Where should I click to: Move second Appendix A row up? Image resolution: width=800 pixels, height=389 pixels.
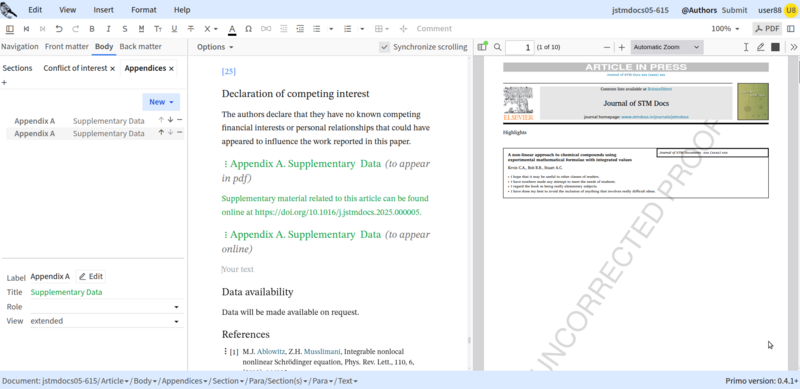(161, 132)
